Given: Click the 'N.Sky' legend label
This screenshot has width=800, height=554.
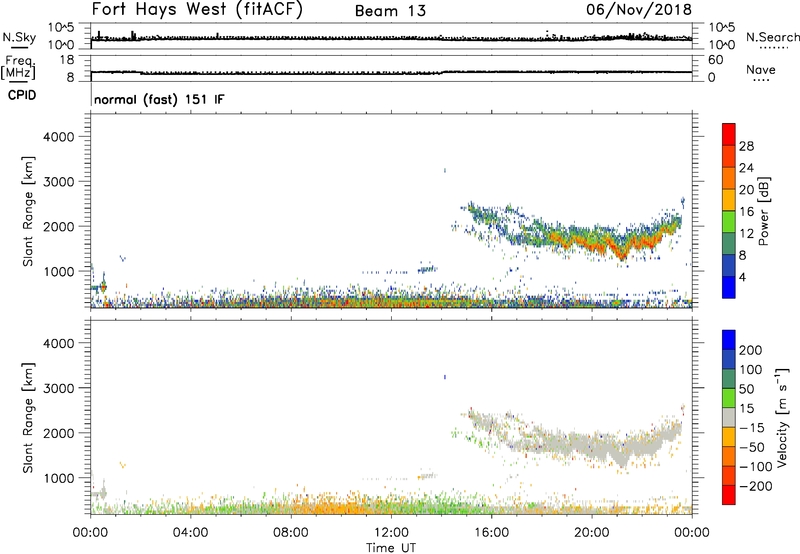Looking at the screenshot, I should point(19,37).
